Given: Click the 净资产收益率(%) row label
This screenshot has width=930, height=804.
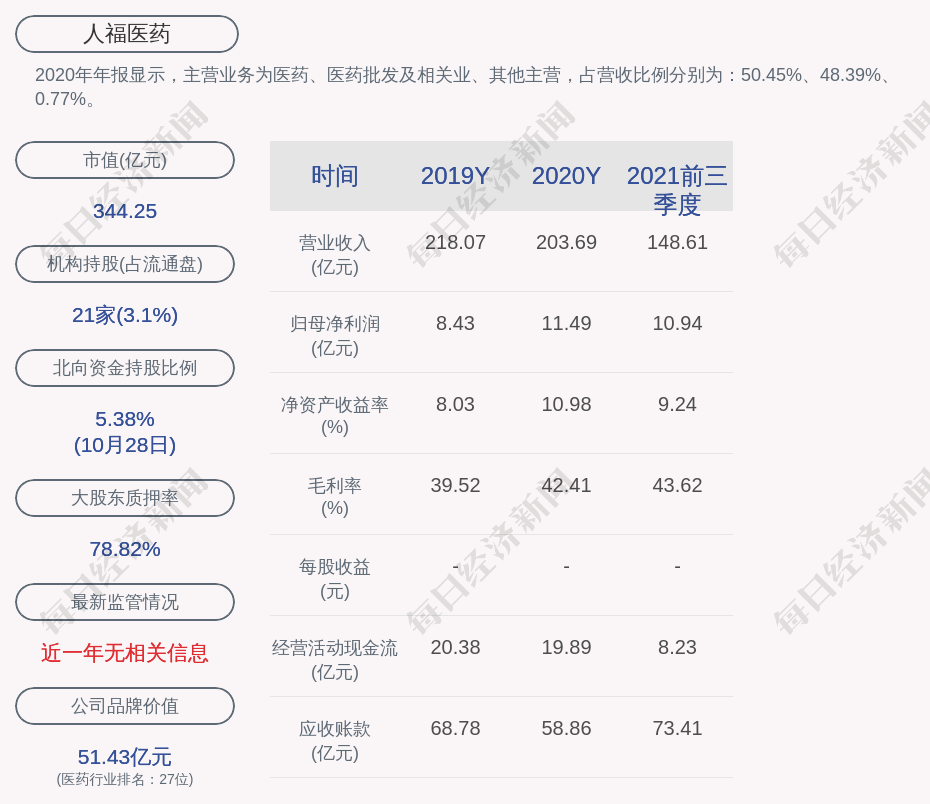Looking at the screenshot, I should pos(335,416).
